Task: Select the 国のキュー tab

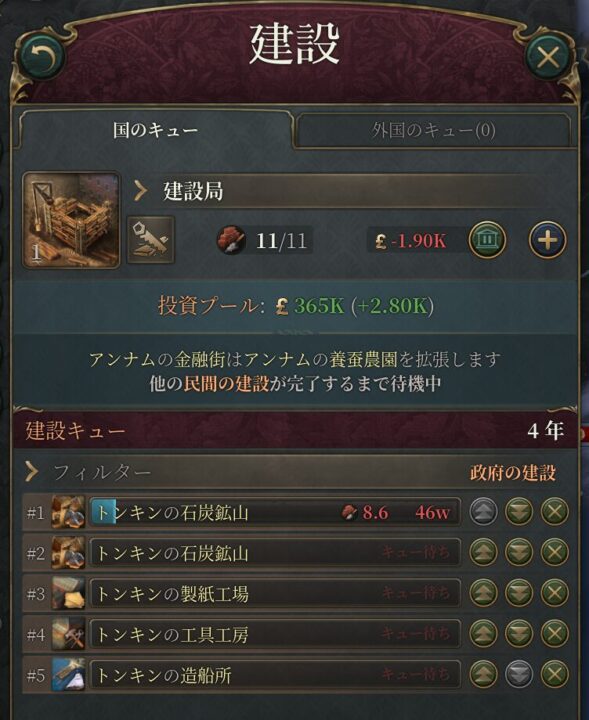Action: (x=155, y=130)
